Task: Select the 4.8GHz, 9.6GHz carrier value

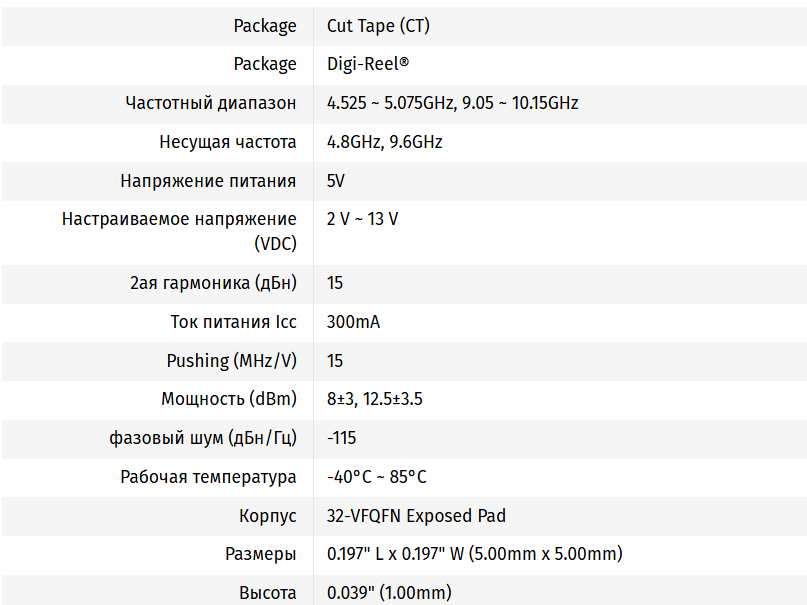Action: (384, 142)
